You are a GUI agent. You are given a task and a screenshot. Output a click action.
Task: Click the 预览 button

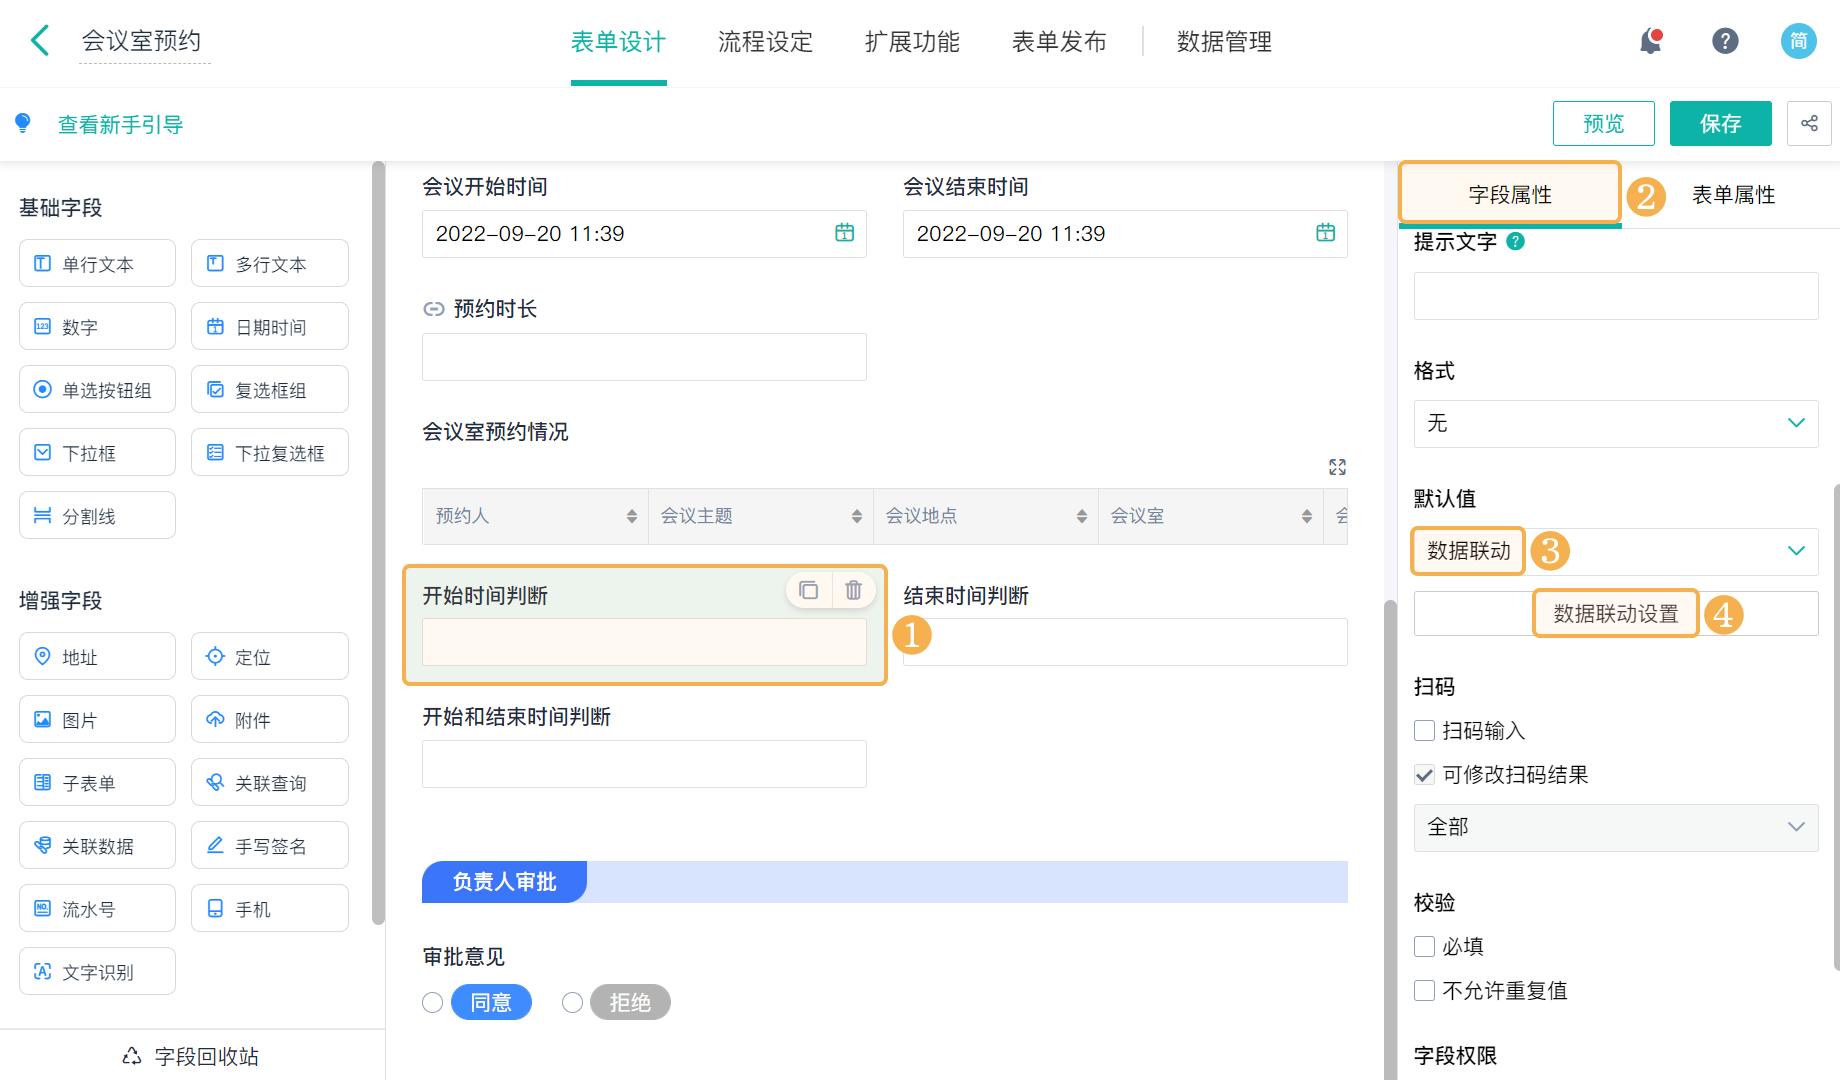click(x=1602, y=123)
